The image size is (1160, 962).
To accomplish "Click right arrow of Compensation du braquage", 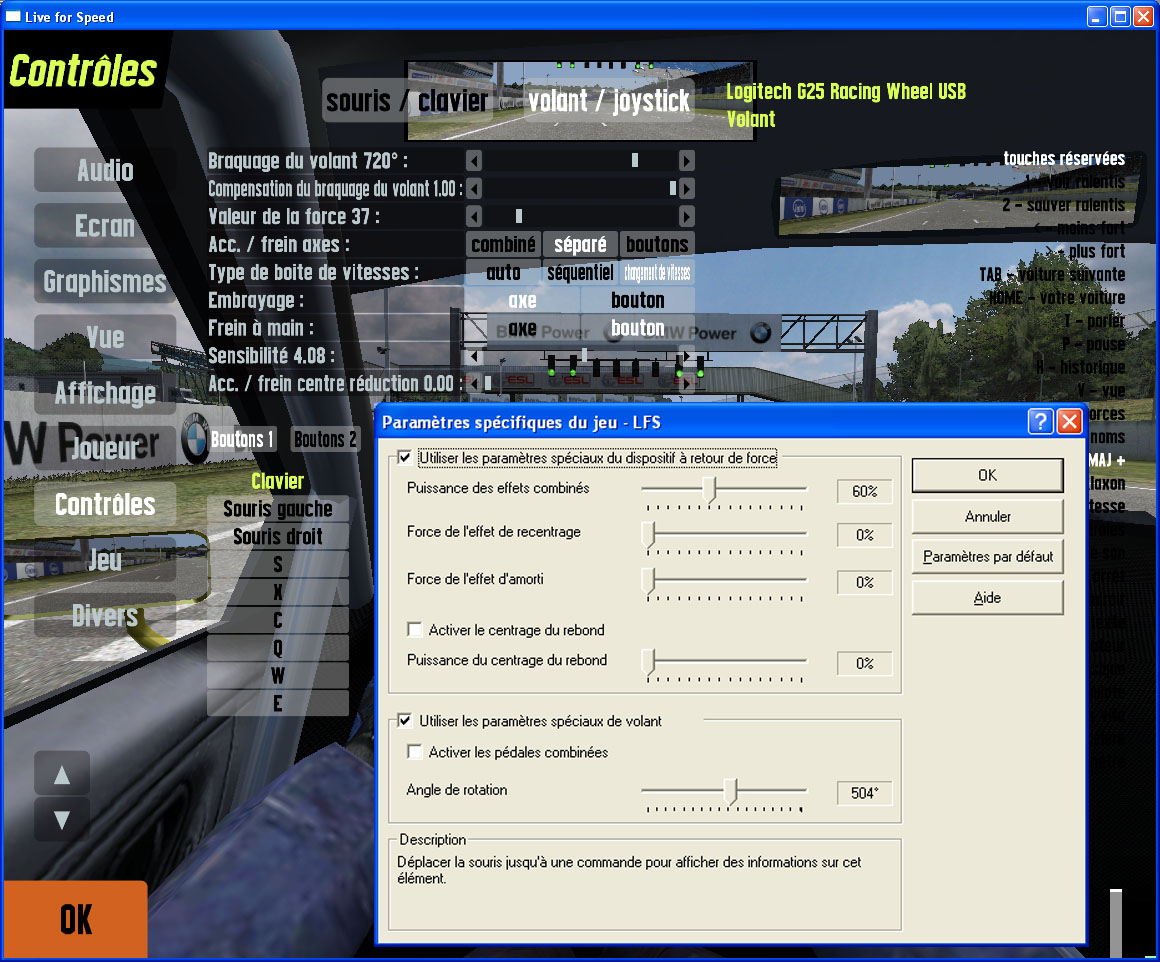I will (x=687, y=189).
